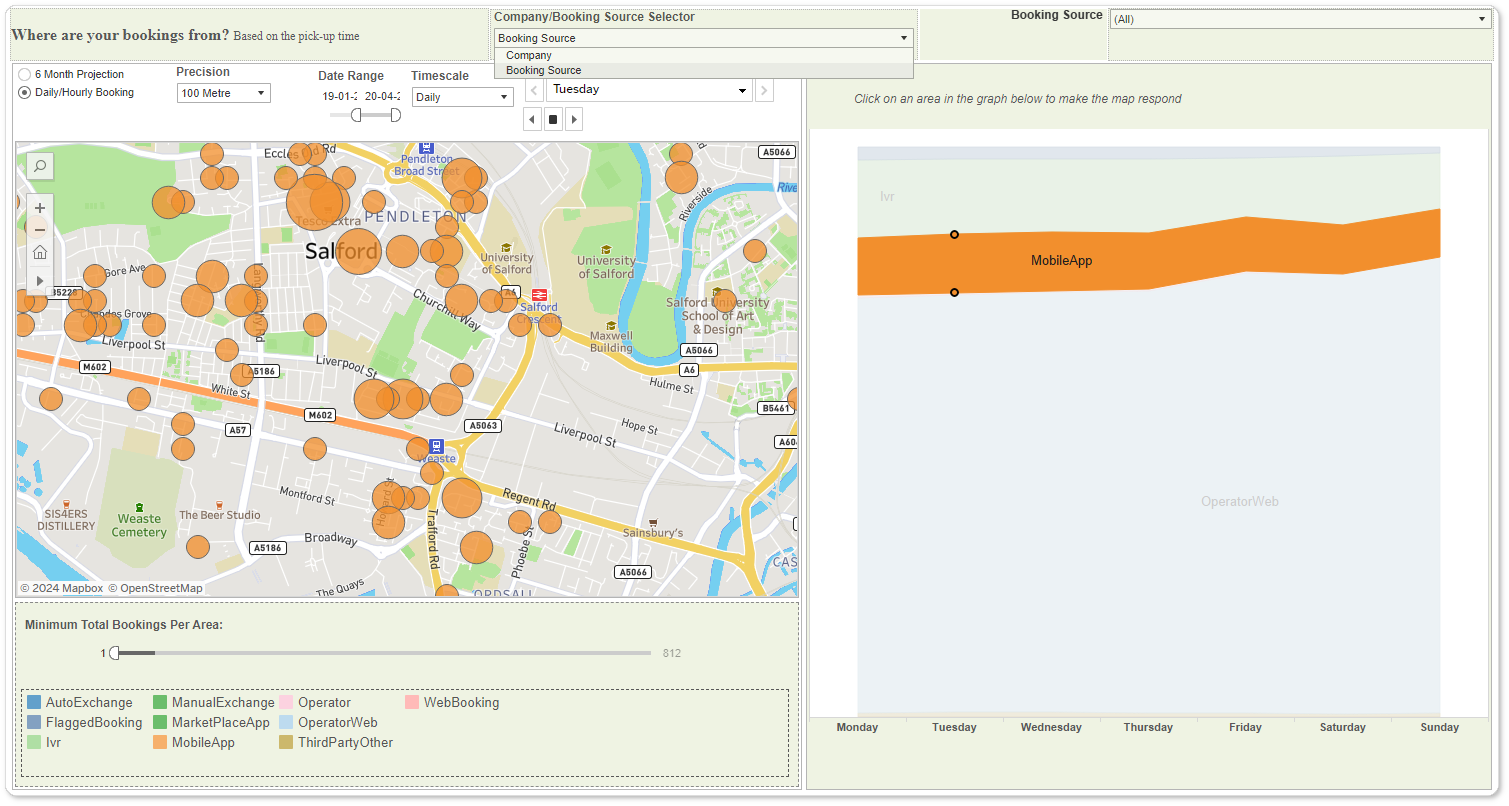Click the Minimum Total Bookings slider handle
1509x806 pixels.
114,653
